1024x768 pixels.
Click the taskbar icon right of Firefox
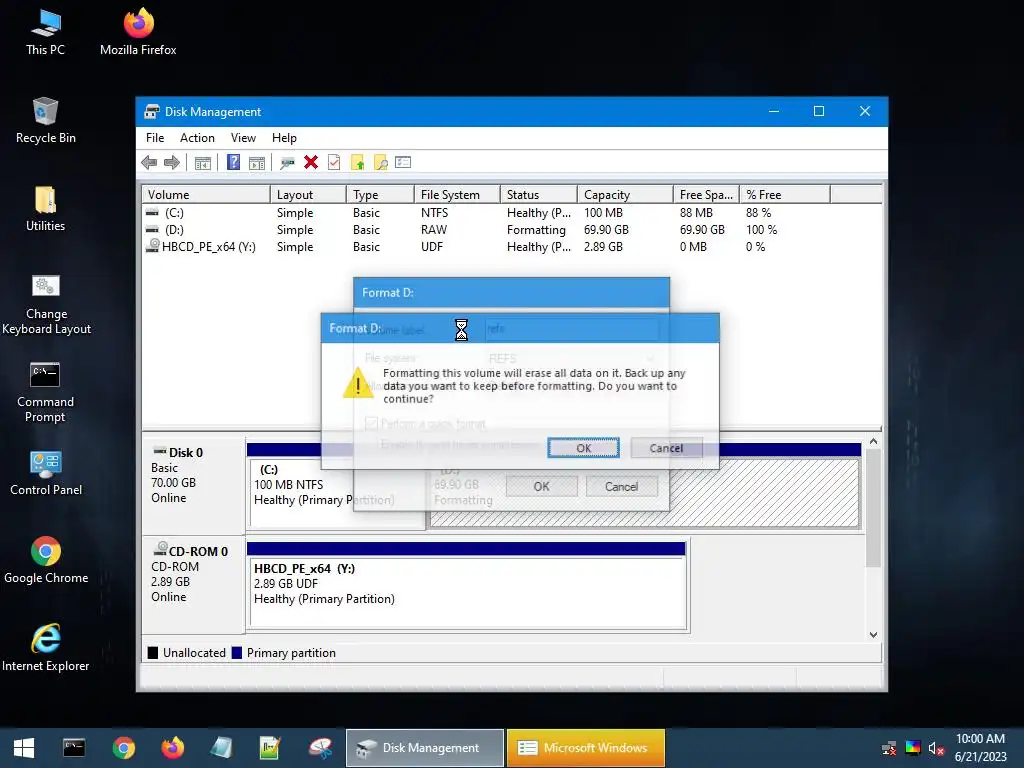(x=221, y=748)
